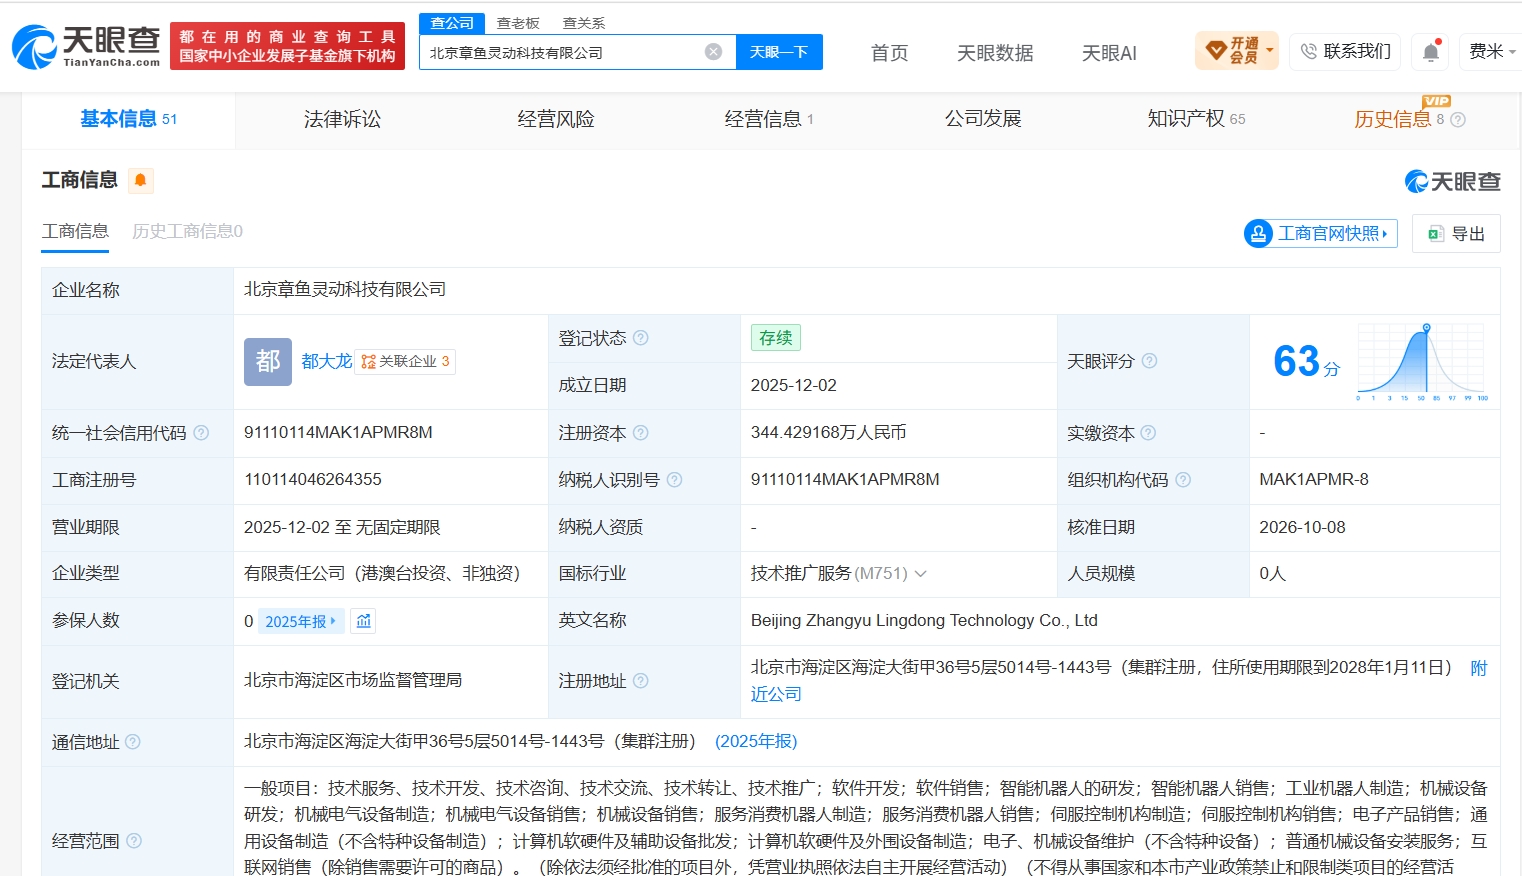
Task: Click the 天眼一下 search button
Action: tap(779, 52)
